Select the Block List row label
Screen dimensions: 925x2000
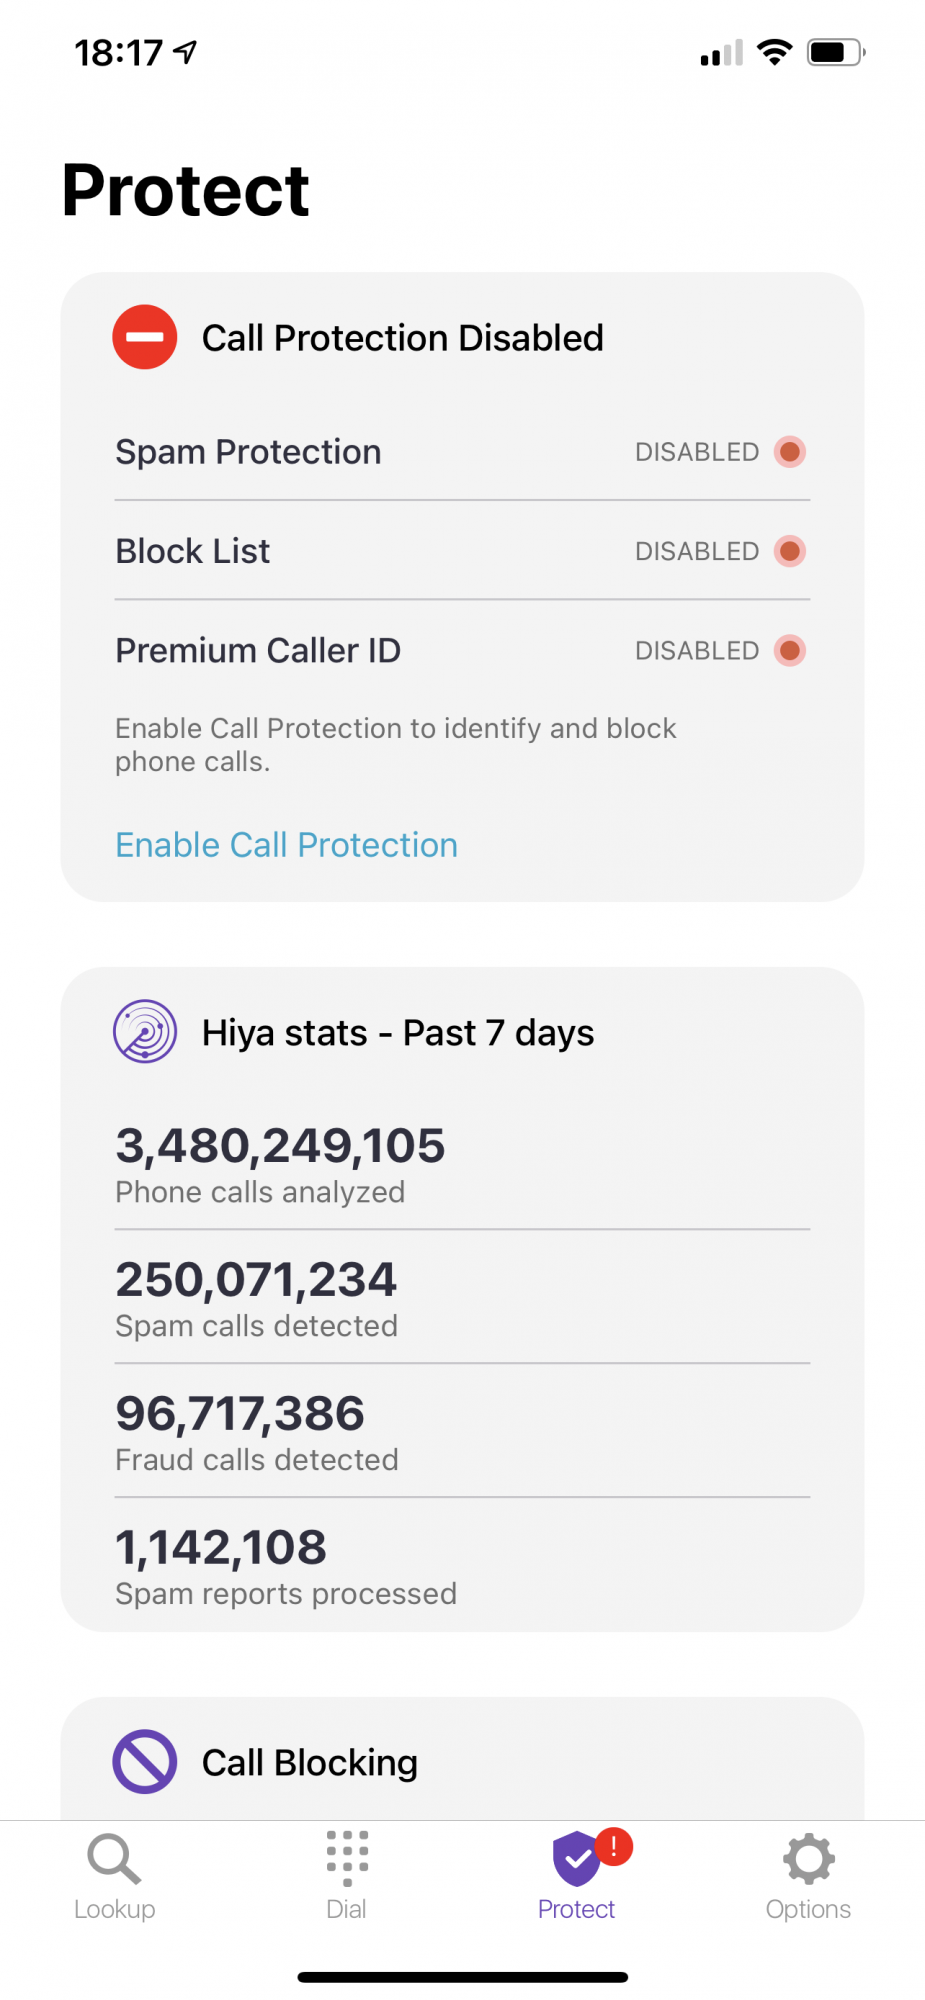click(x=193, y=551)
